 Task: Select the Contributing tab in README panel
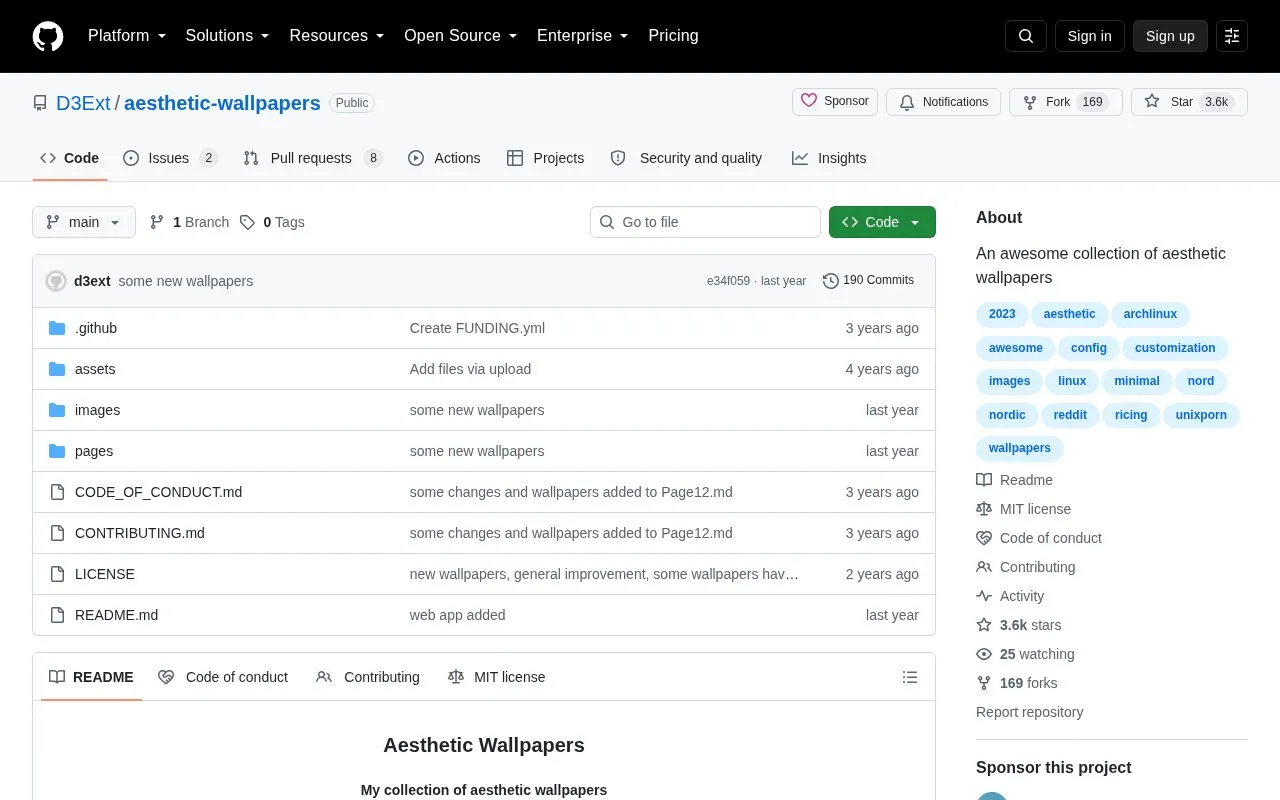(368, 677)
